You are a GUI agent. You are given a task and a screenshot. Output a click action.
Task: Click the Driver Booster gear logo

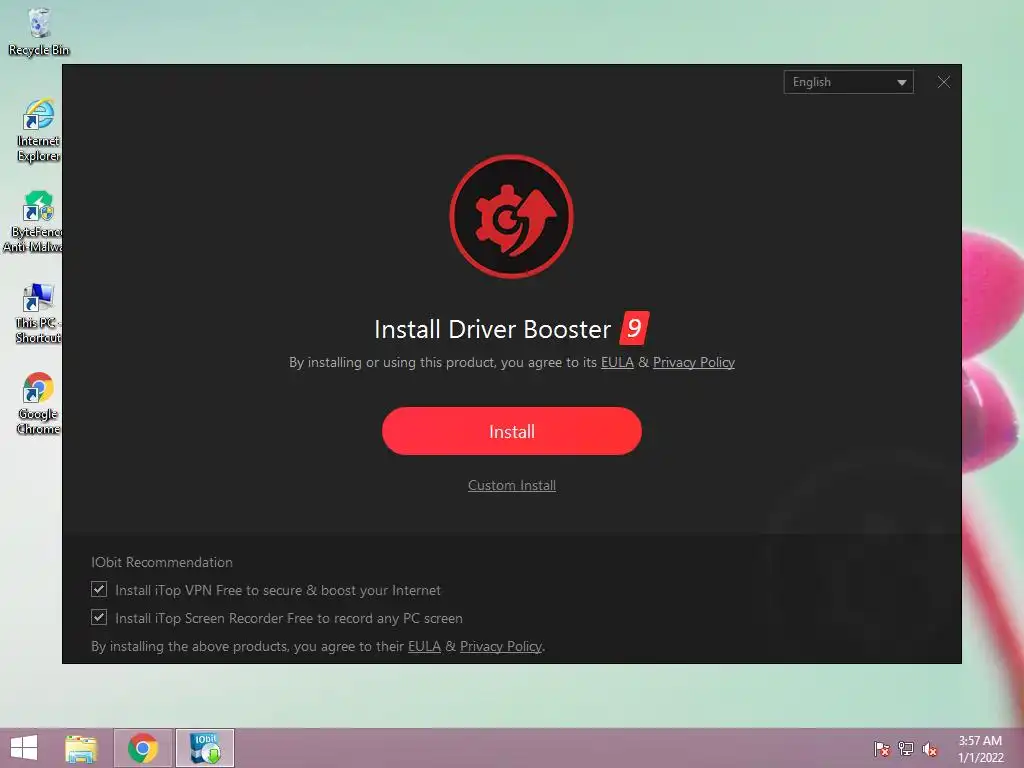point(511,216)
